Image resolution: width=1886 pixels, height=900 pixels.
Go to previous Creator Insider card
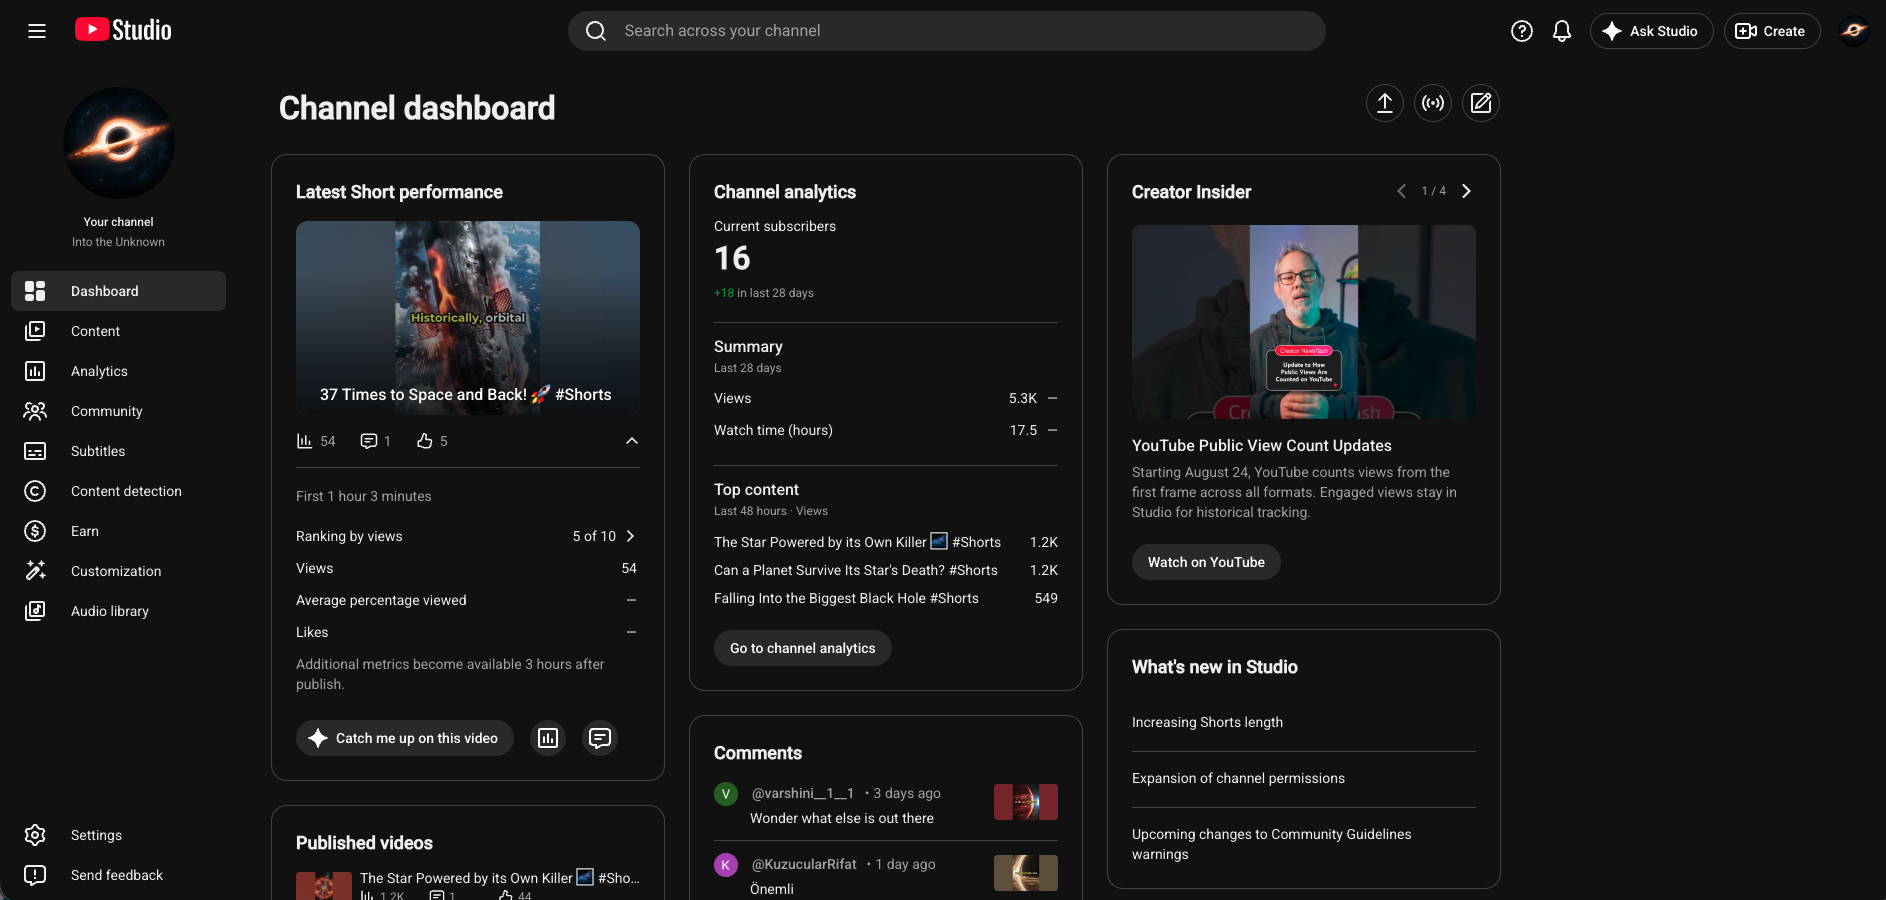(x=1401, y=191)
